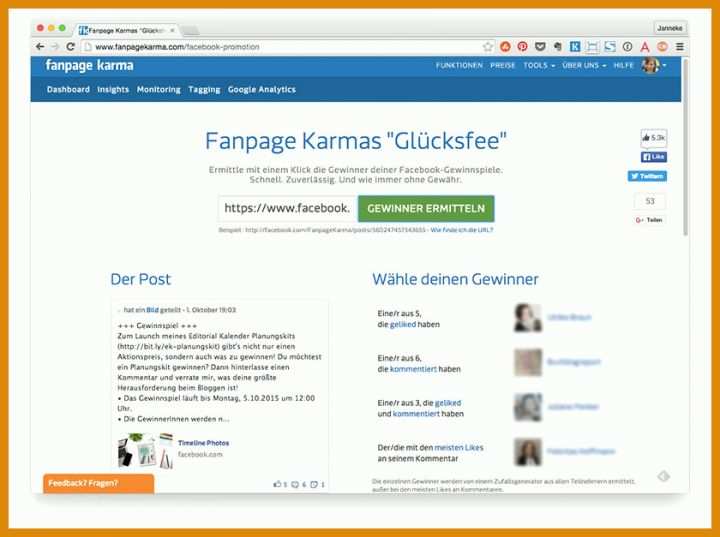Click the 'meisten Likes' link
This screenshot has width=720, height=537.
tap(459, 448)
